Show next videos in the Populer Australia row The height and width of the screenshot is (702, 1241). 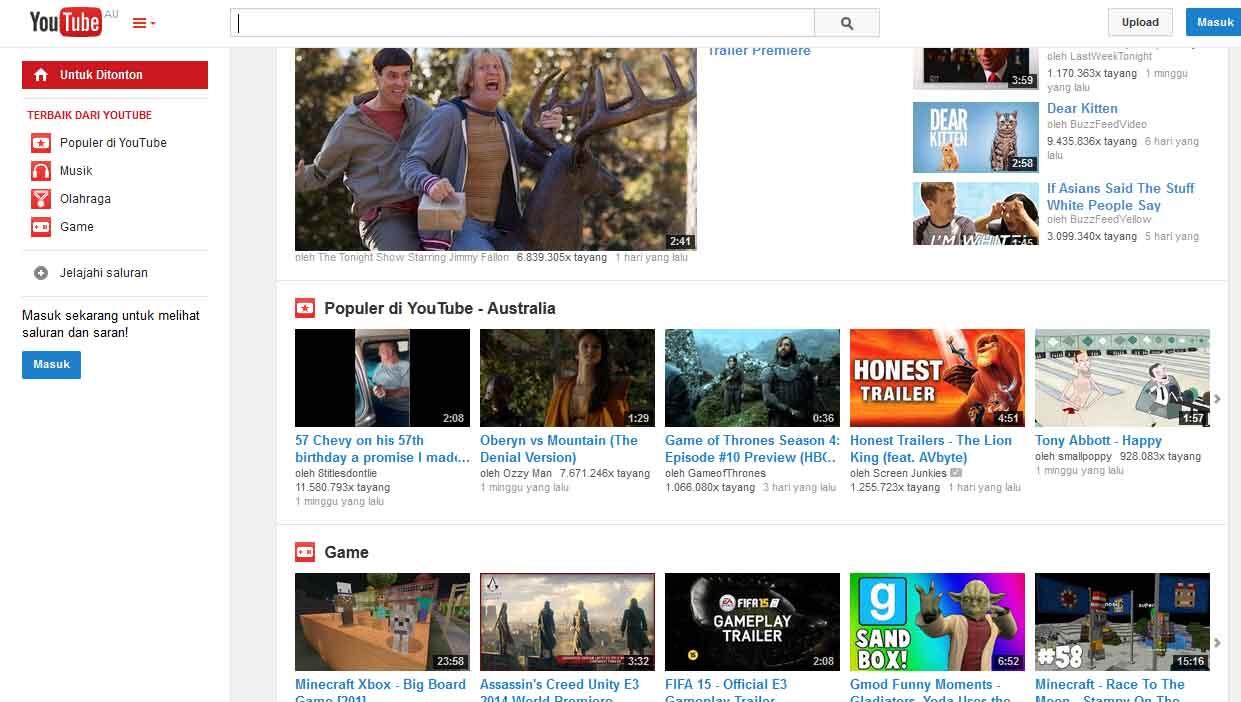point(1217,399)
